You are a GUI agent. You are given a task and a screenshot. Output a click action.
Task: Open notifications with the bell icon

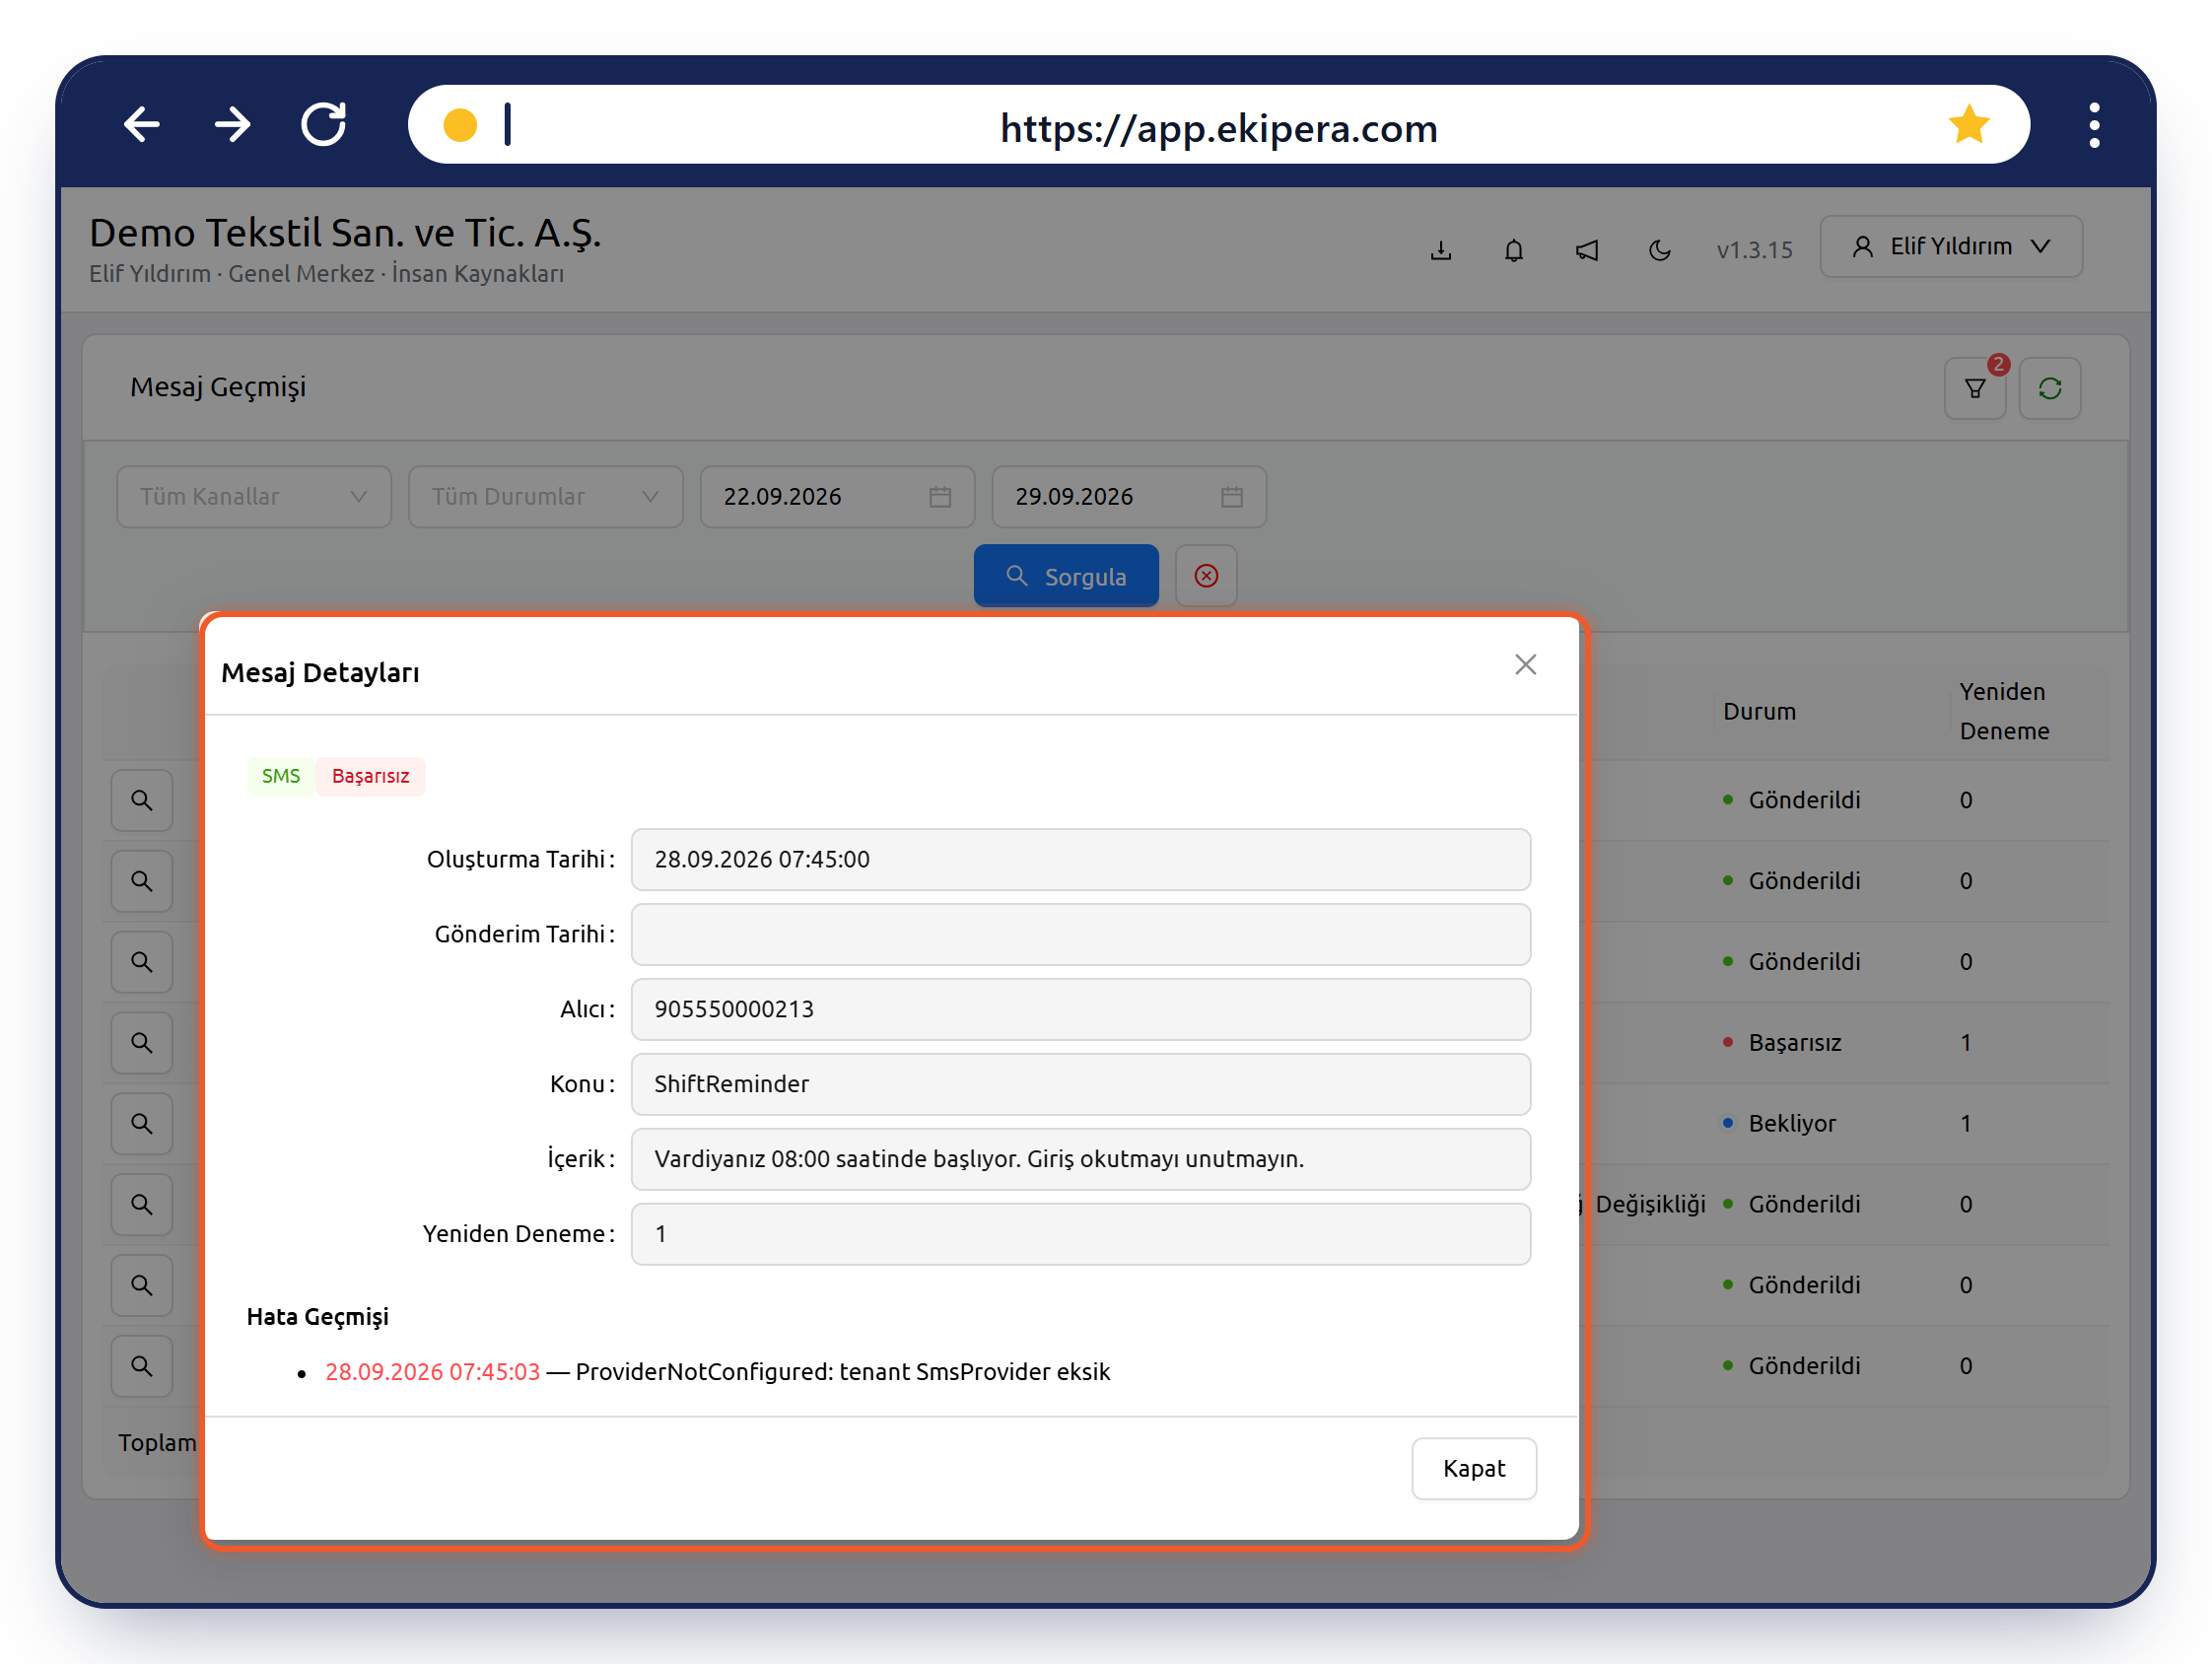click(1513, 249)
